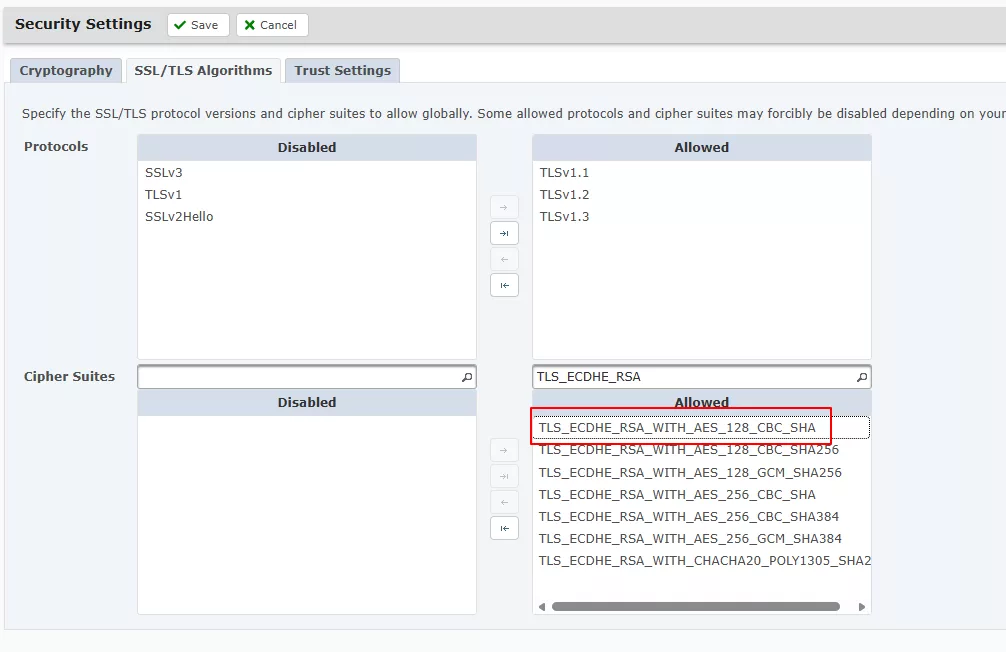1006x652 pixels.
Task: Open the Trust Settings tab
Action: tap(343, 71)
